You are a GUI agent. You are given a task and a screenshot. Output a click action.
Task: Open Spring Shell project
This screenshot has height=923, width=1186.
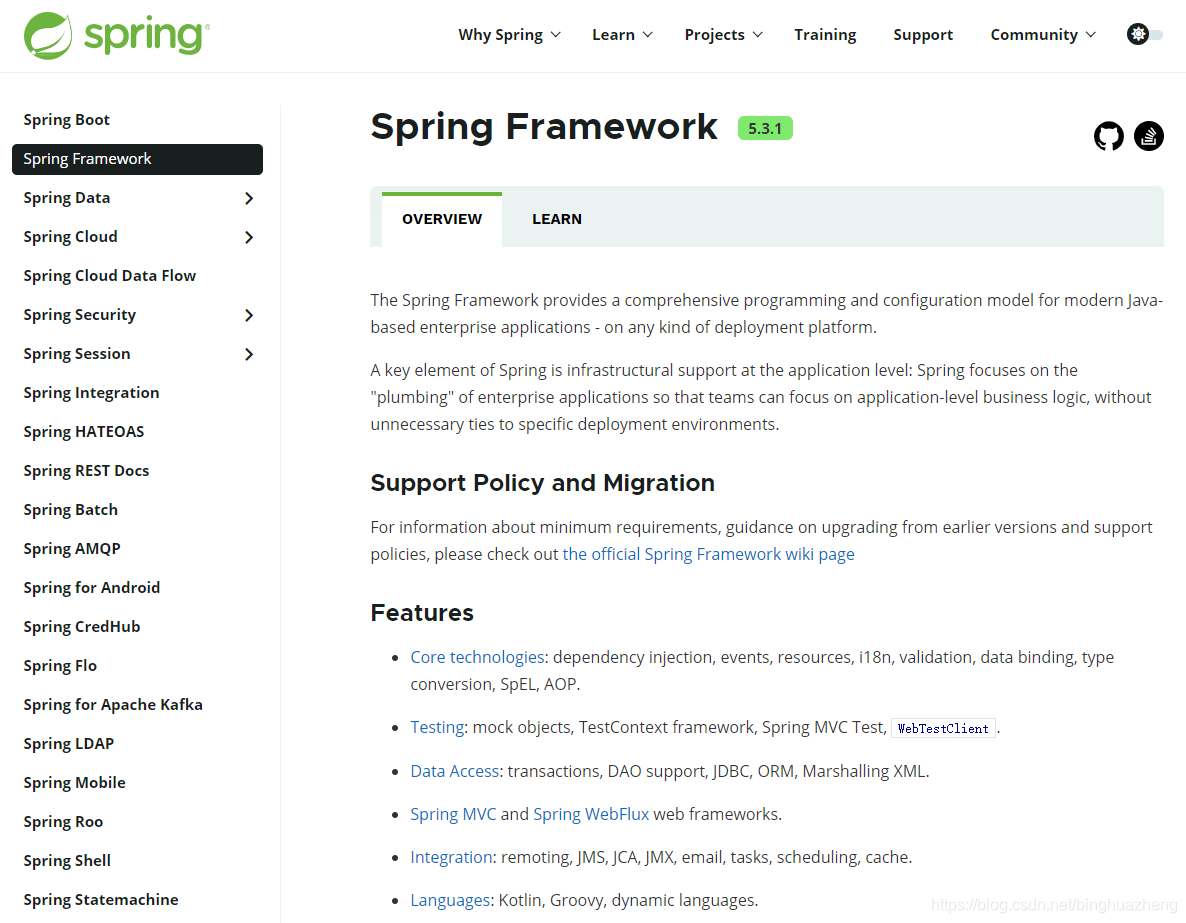tap(67, 860)
